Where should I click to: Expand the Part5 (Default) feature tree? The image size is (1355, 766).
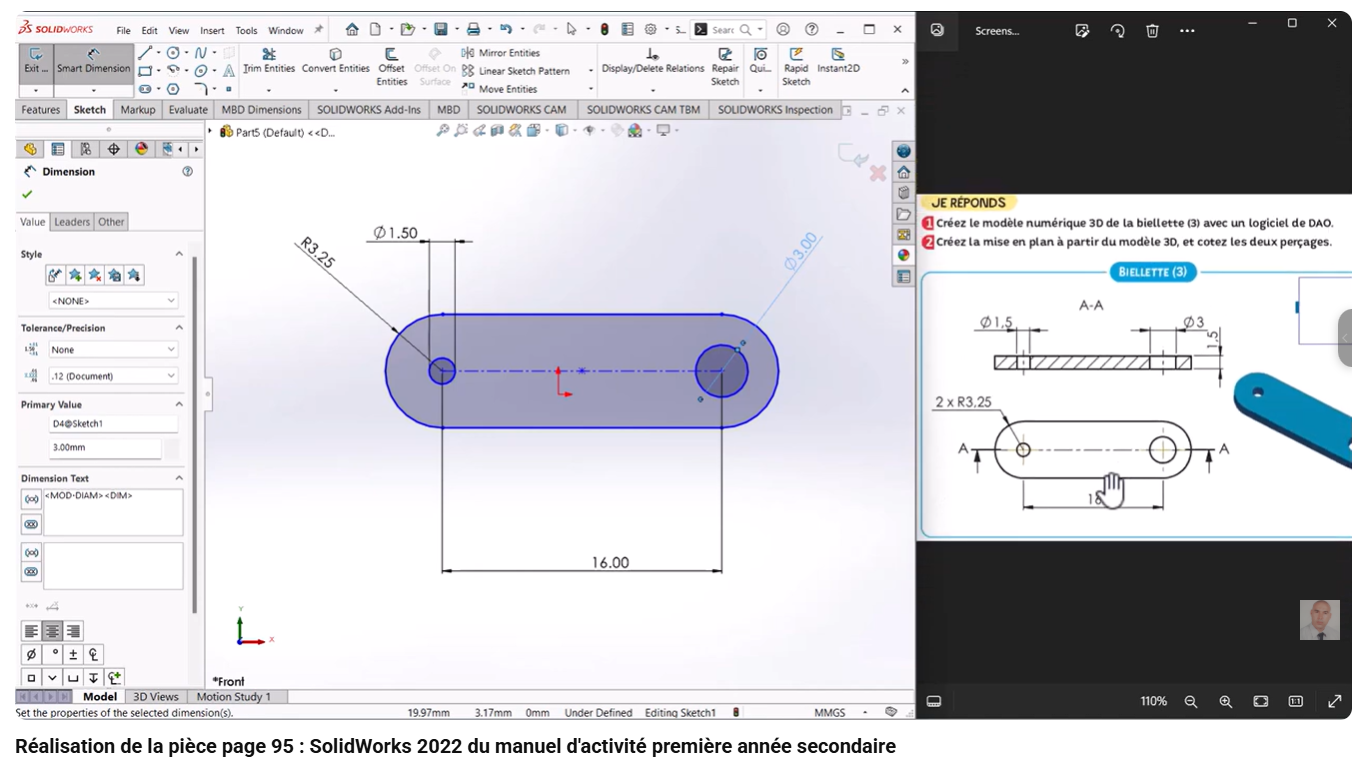pos(211,132)
